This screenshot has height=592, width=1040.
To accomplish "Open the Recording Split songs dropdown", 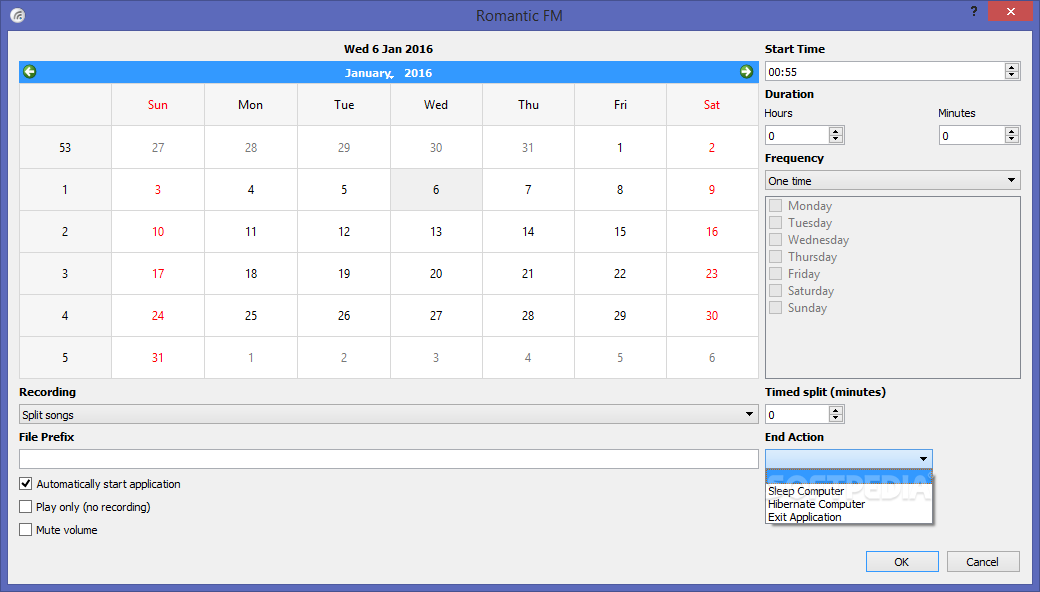I will (x=389, y=414).
